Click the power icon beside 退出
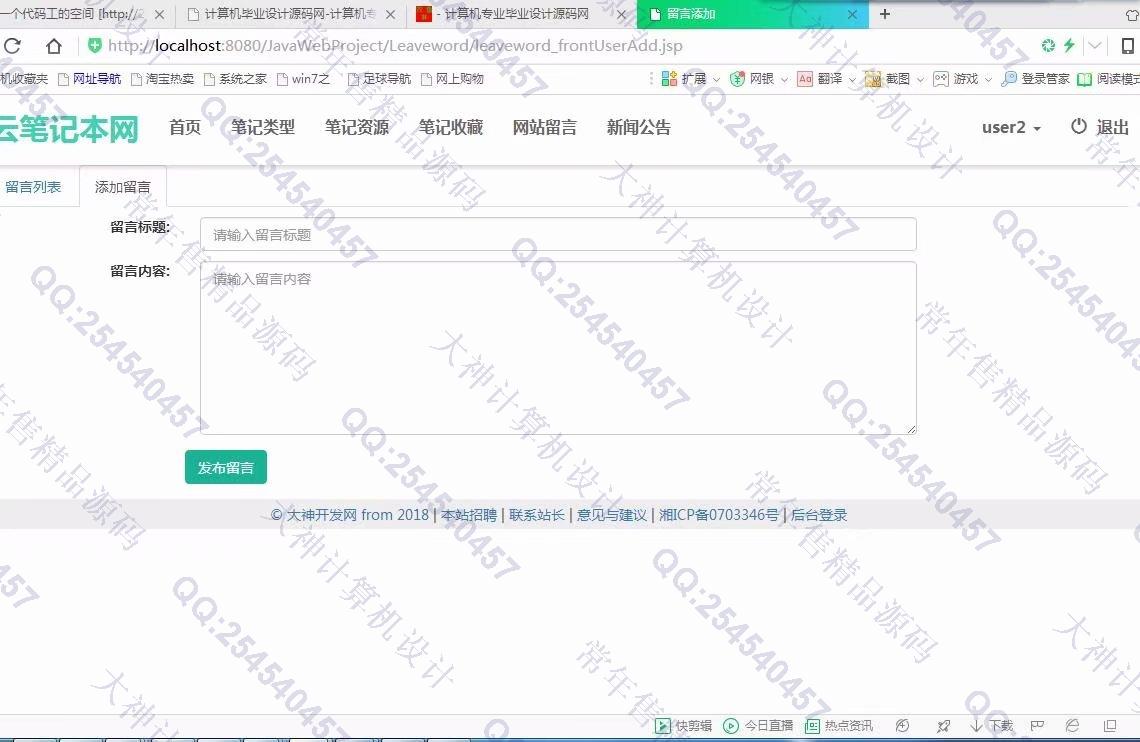 click(1079, 126)
